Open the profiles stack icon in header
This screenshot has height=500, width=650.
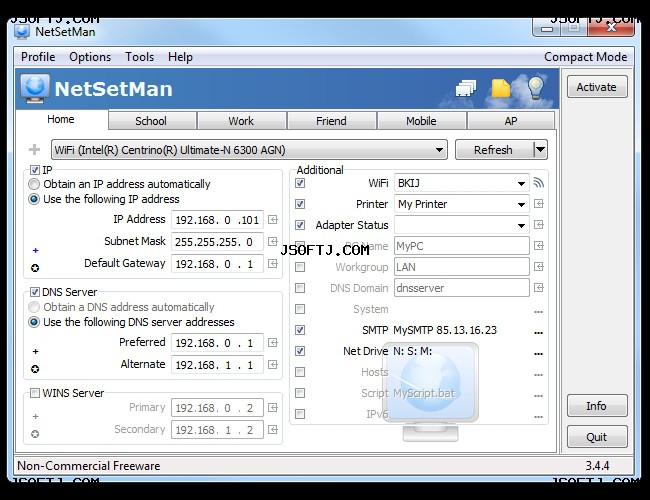point(466,88)
